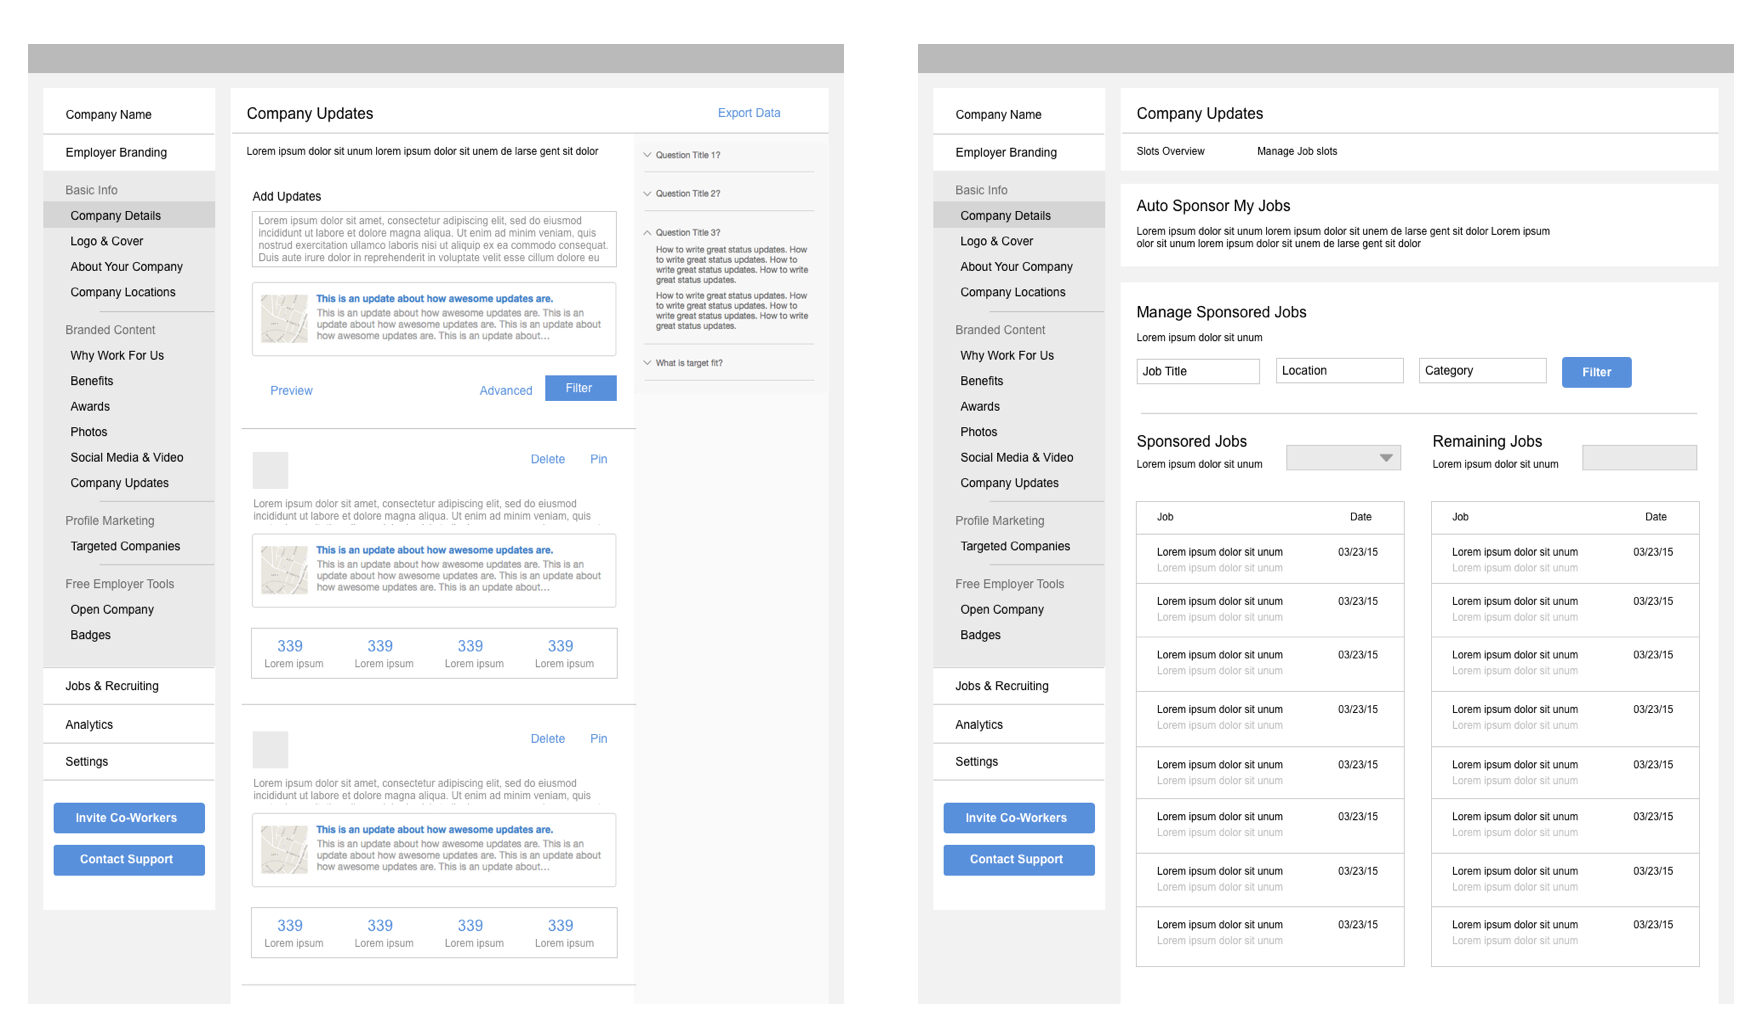Select the Category input field
Screen dimensions: 1756x1024
[1482, 371]
